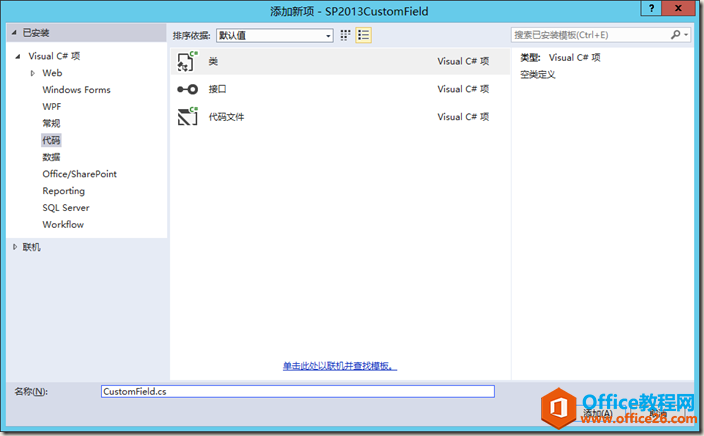Viewport: 704px width, 436px height.
Task: Click the search magnifier icon
Action: coord(675,35)
